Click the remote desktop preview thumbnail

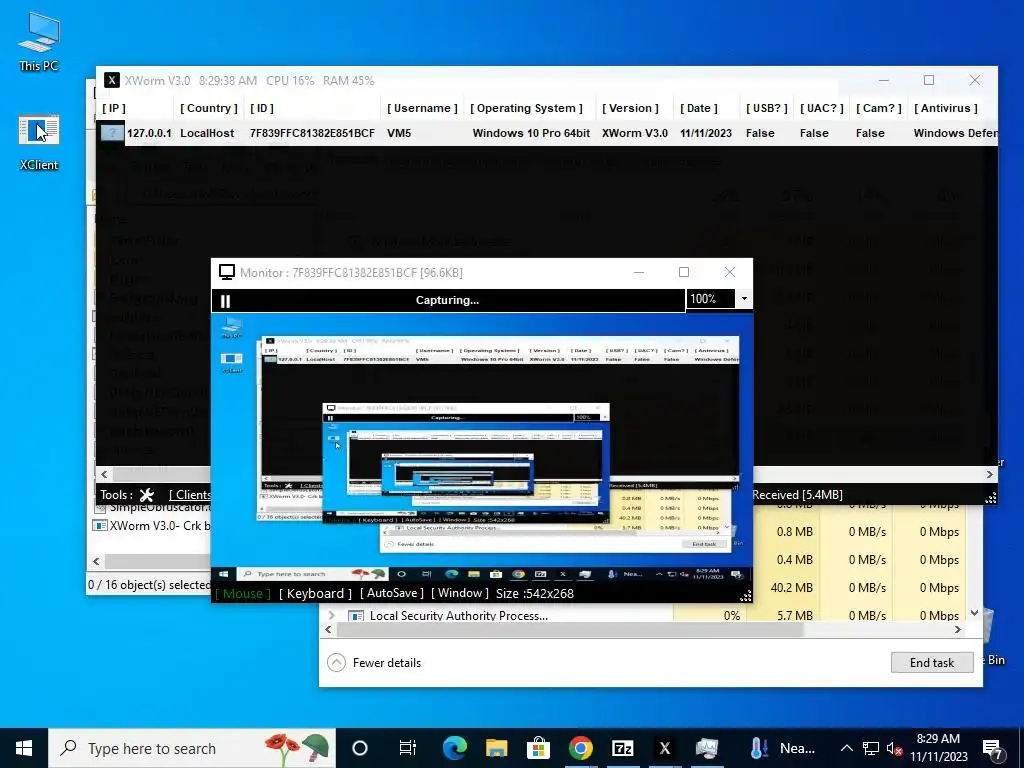(481, 448)
